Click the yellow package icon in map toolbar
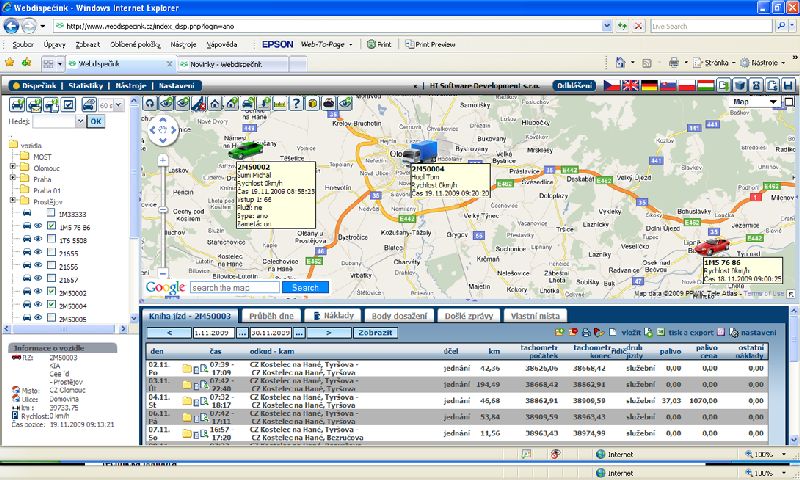 click(312, 104)
